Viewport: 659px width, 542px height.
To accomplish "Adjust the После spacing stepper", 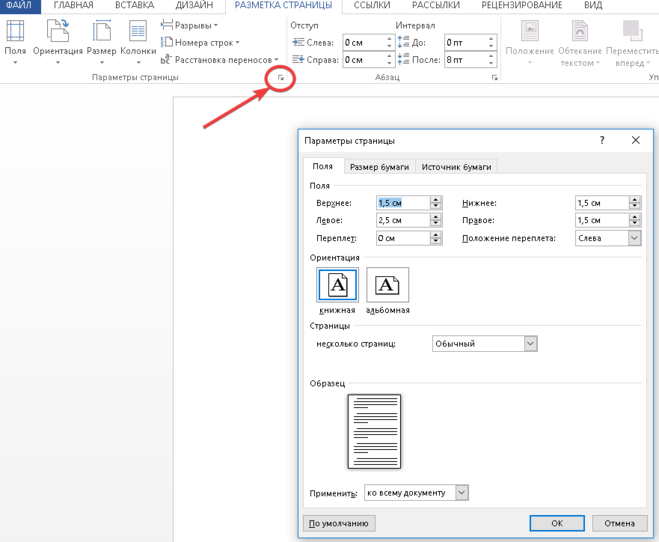I will pos(491,60).
